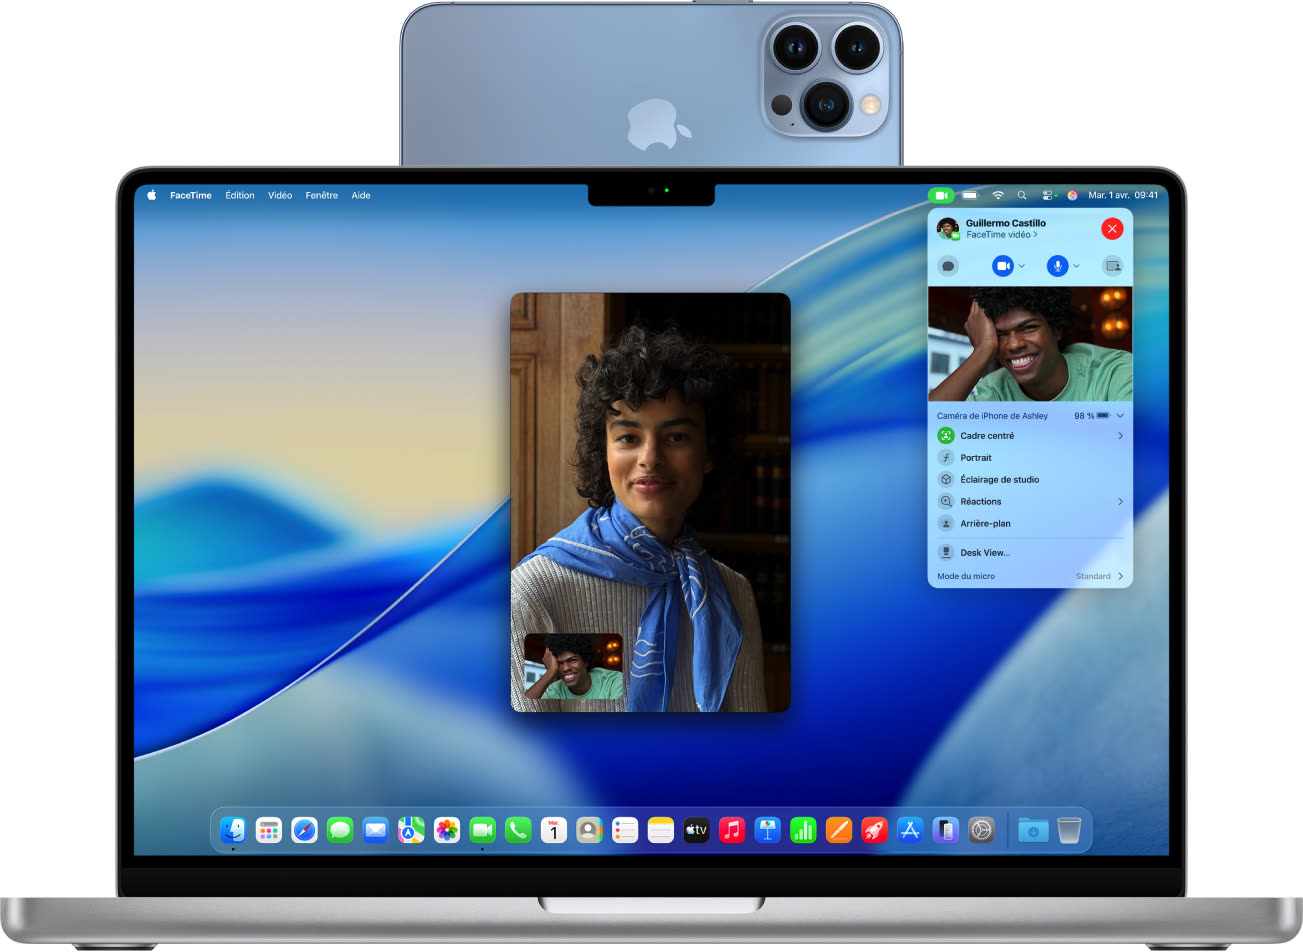Click Ashley's iPhone battery level indicator

pos(1090,415)
